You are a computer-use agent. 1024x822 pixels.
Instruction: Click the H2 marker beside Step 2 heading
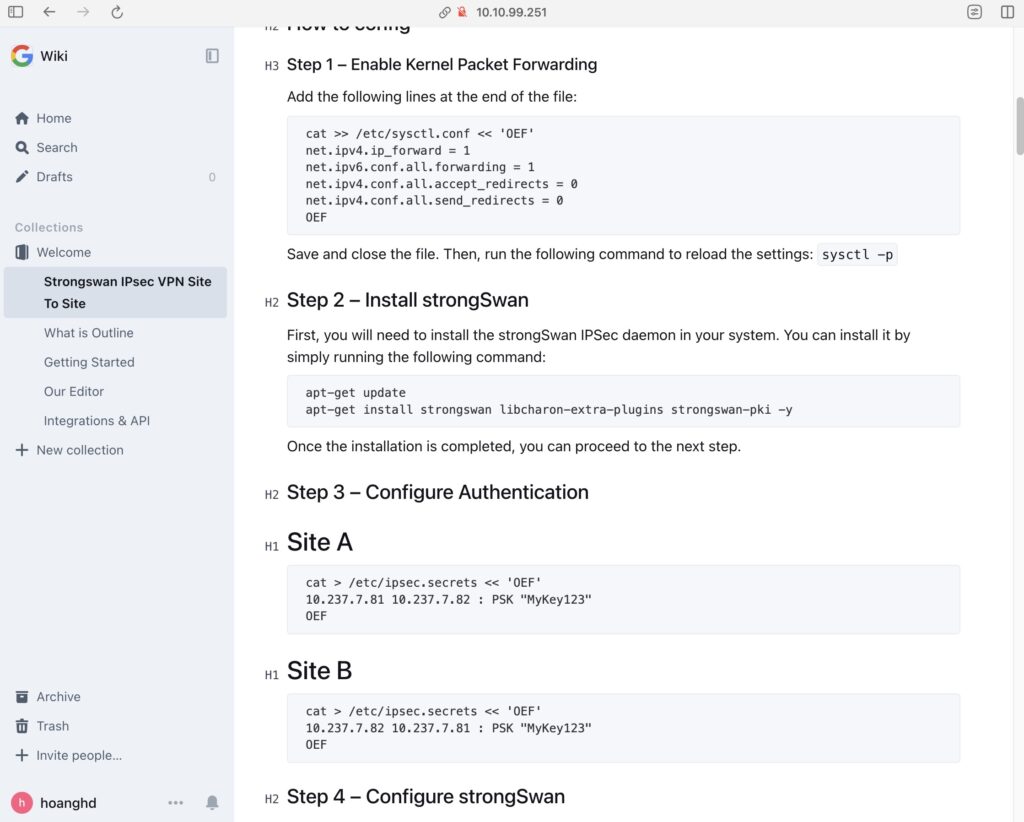[272, 302]
